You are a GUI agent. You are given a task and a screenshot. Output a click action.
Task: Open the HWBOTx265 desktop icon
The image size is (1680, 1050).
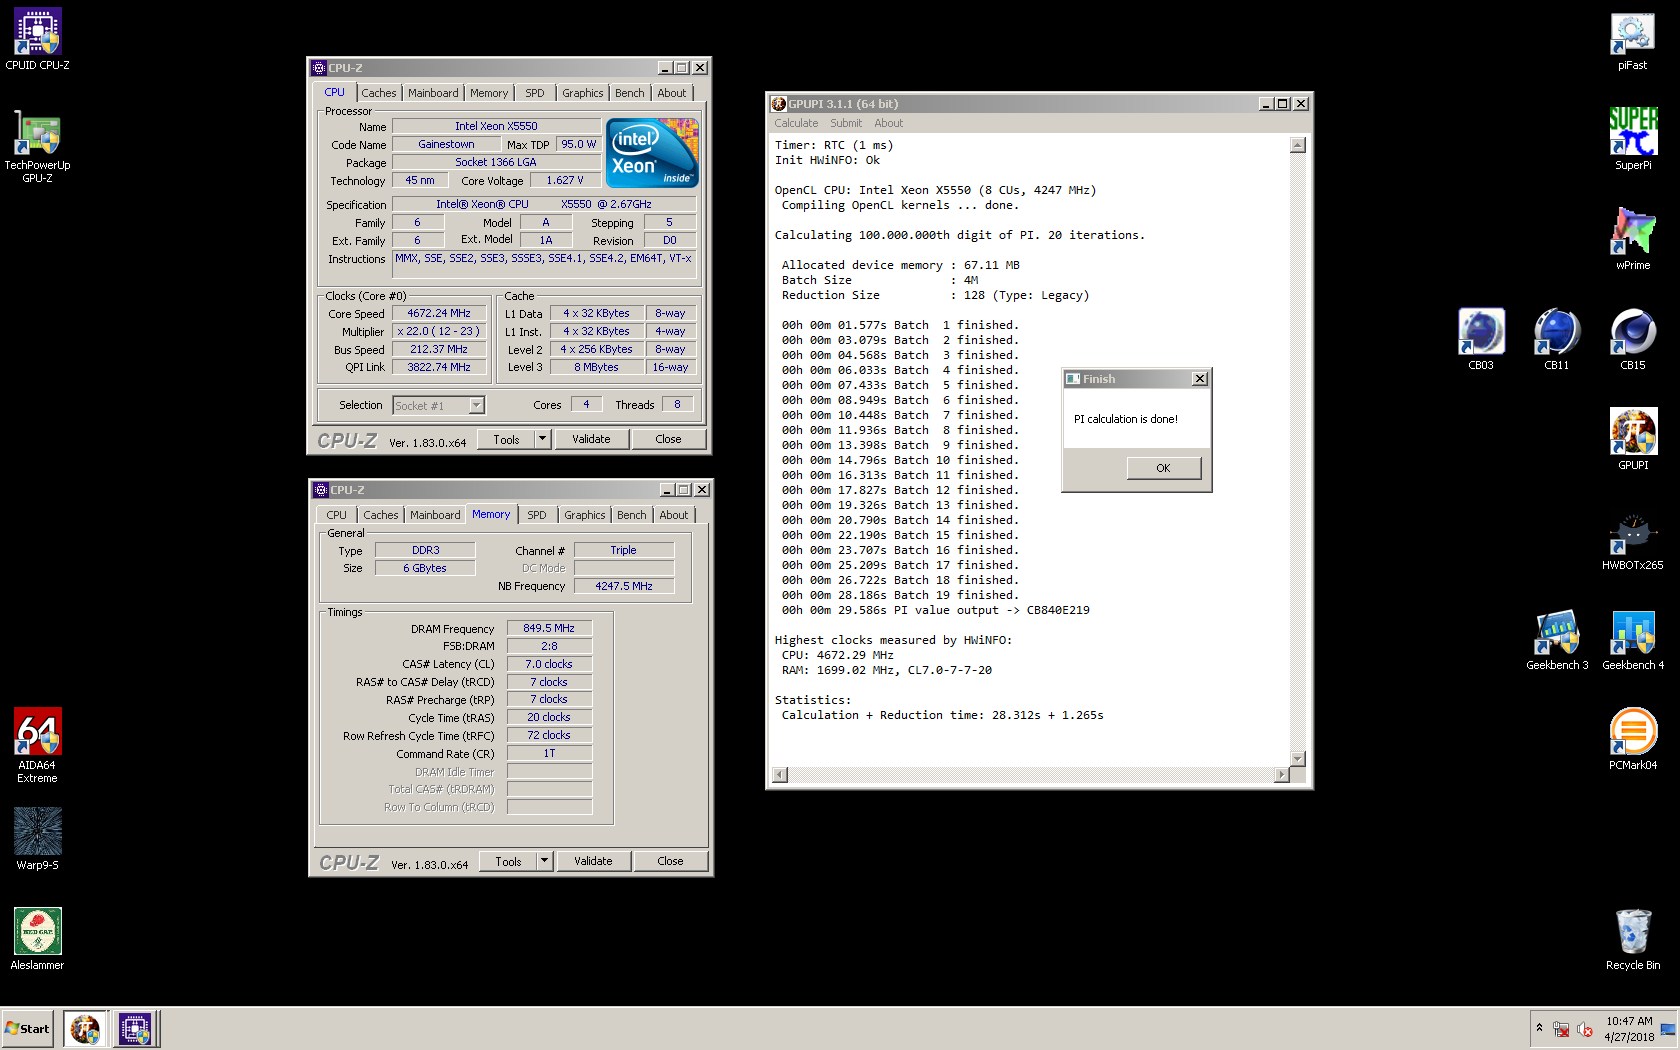(x=1632, y=541)
